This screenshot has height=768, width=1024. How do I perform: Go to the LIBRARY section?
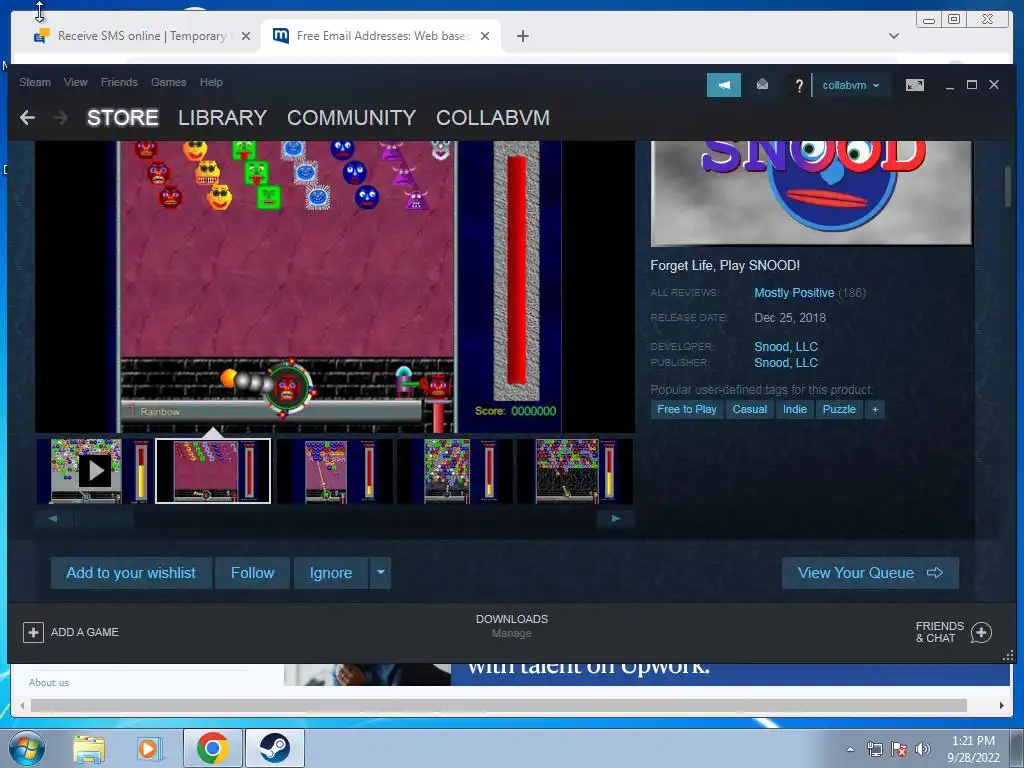[222, 118]
